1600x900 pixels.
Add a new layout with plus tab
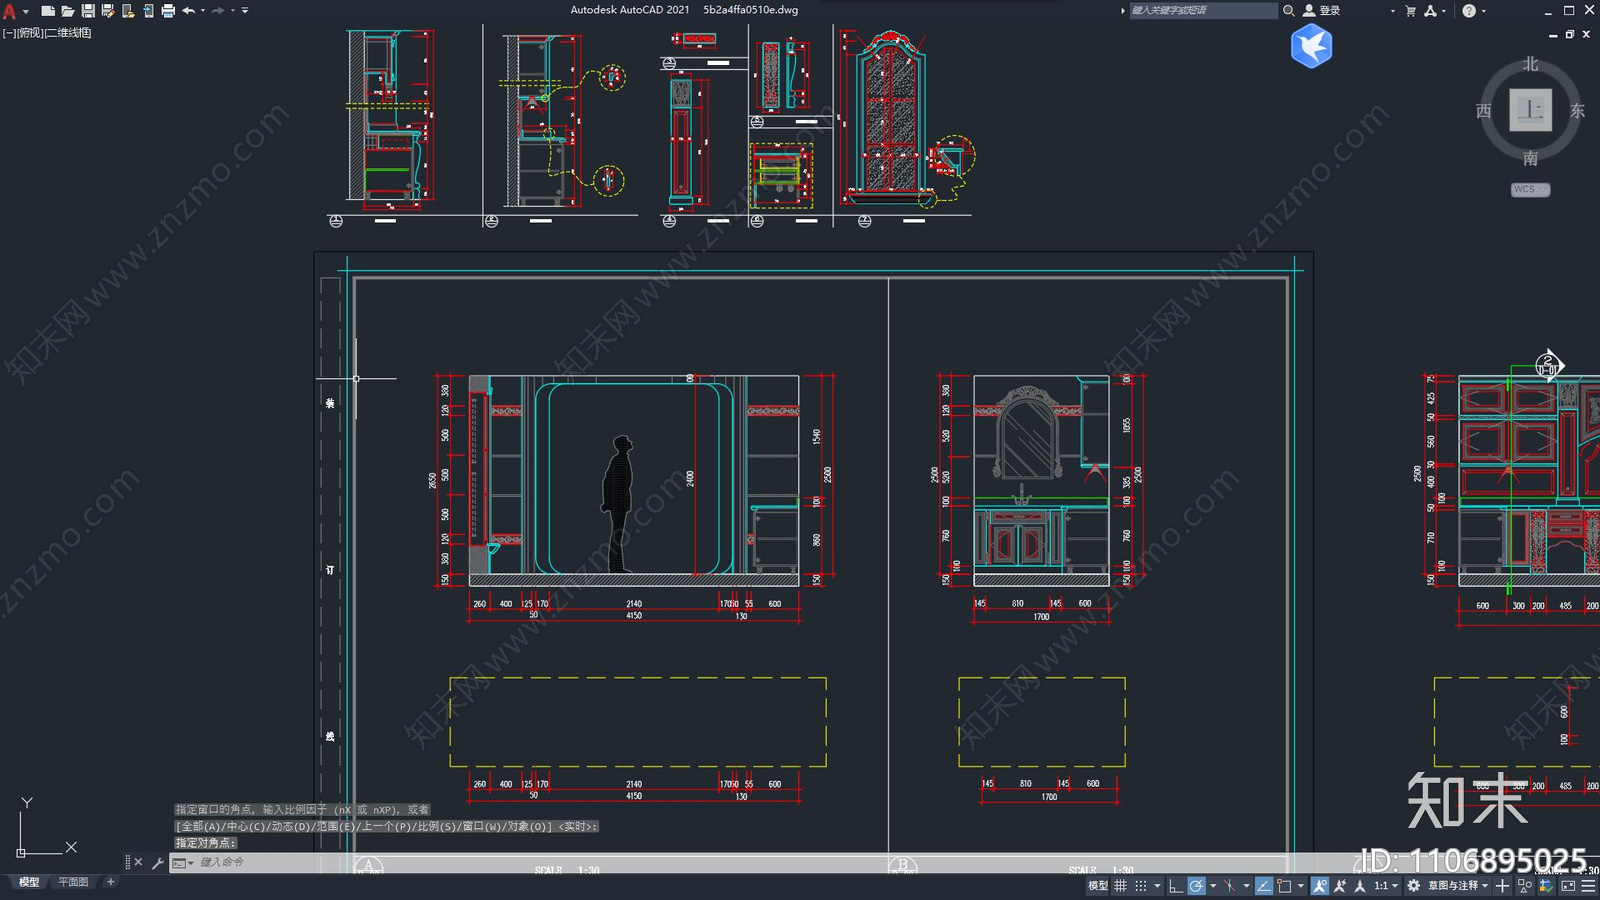point(110,882)
